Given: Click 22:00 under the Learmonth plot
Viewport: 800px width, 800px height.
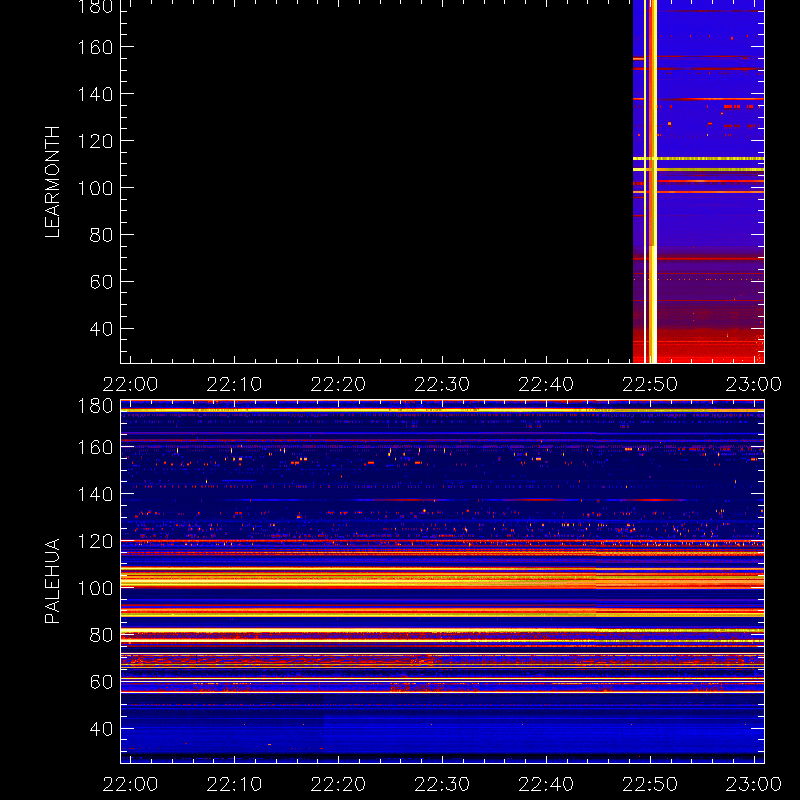Looking at the screenshot, I should pyautogui.click(x=130, y=384).
